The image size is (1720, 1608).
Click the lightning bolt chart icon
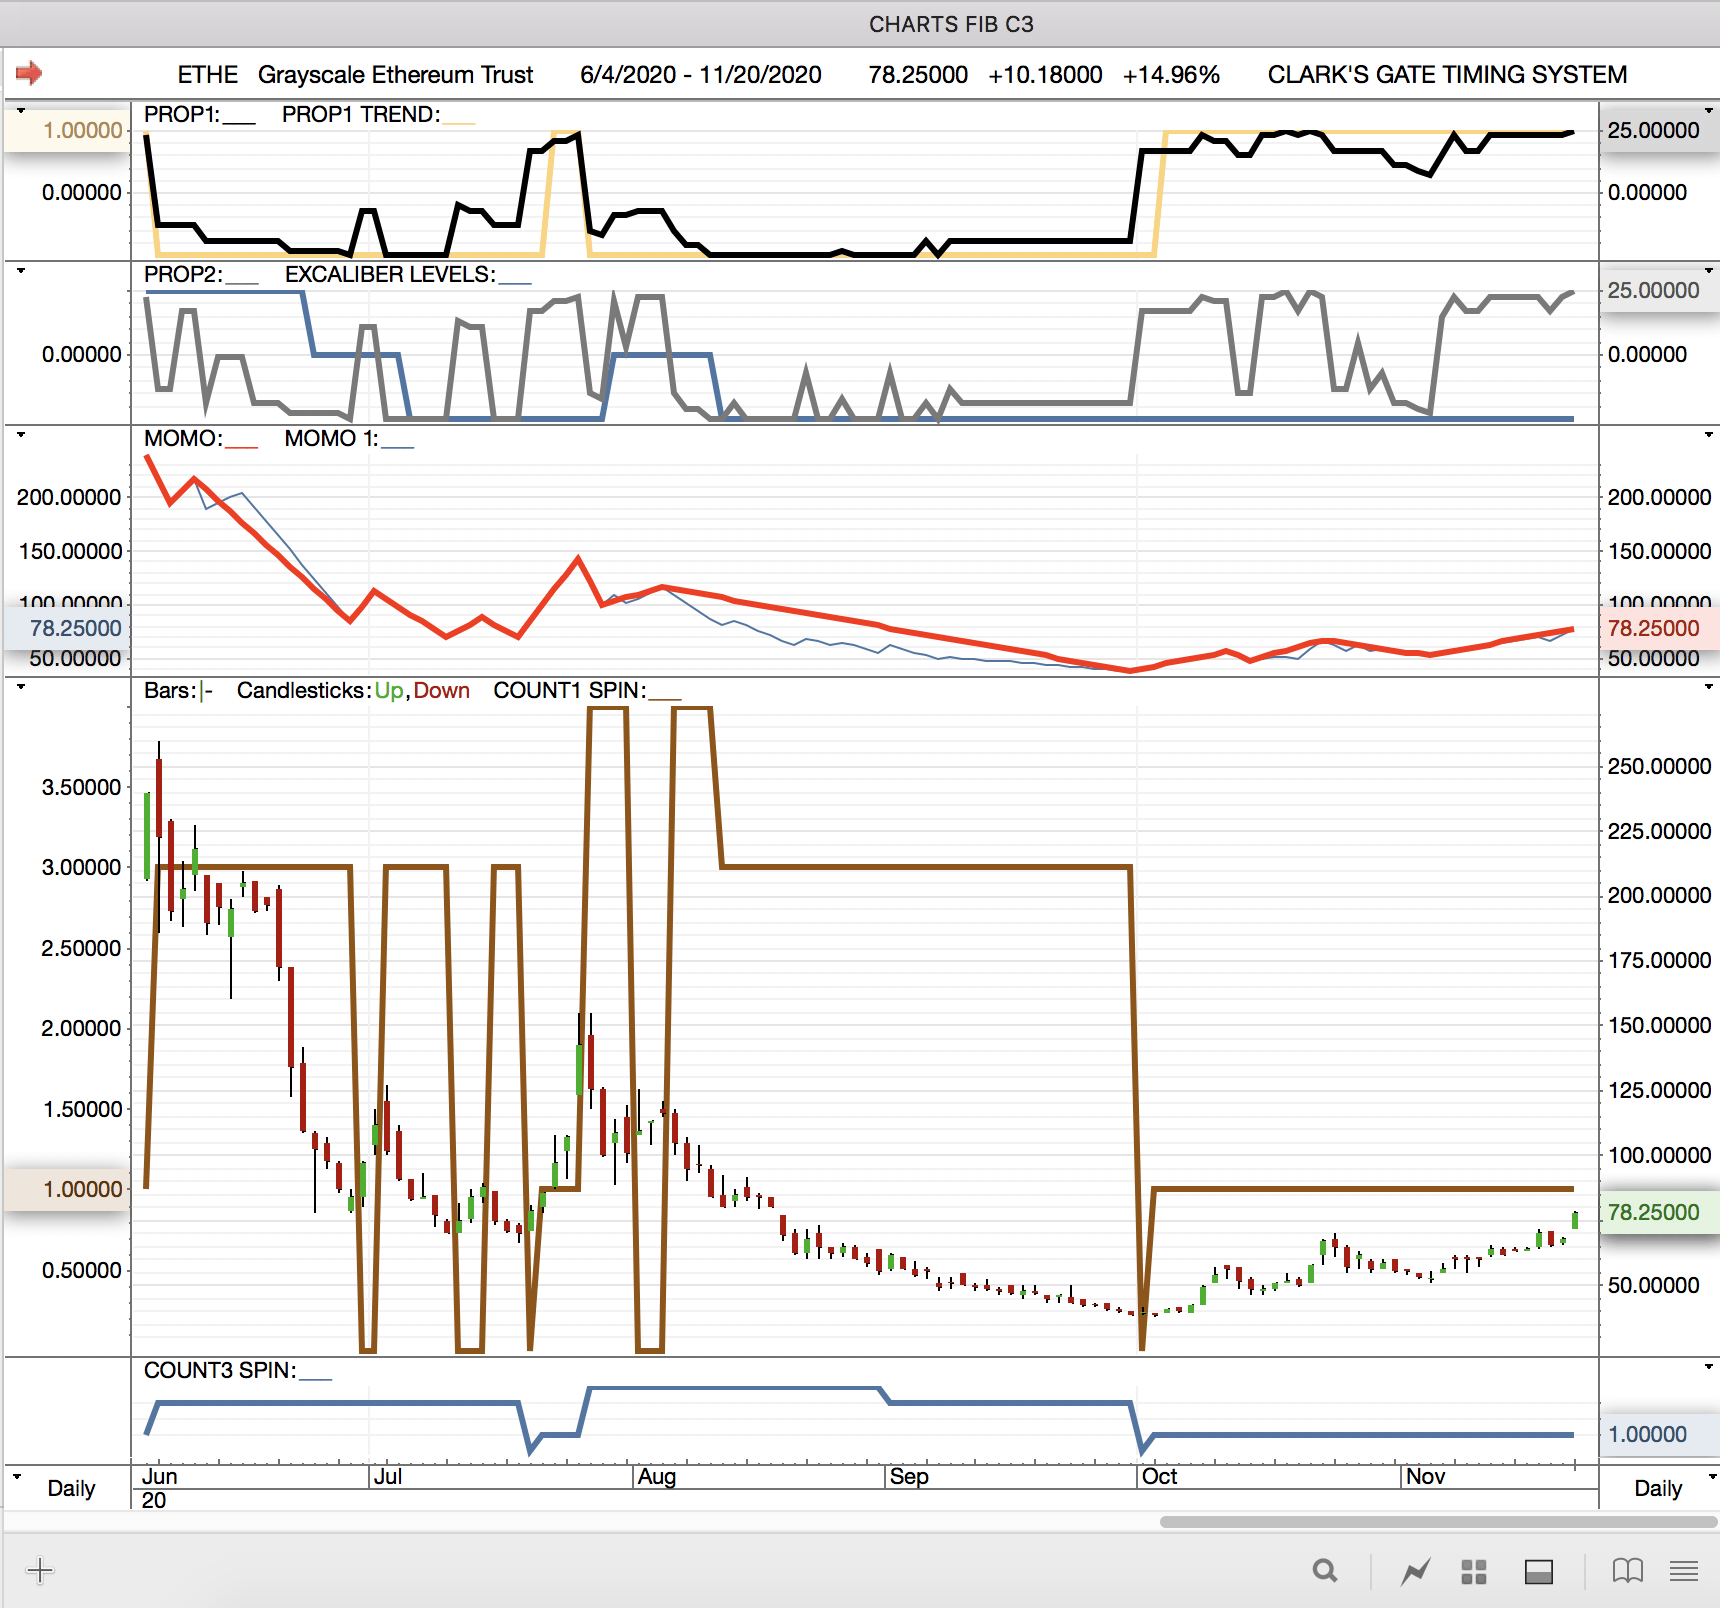pyautogui.click(x=1415, y=1572)
